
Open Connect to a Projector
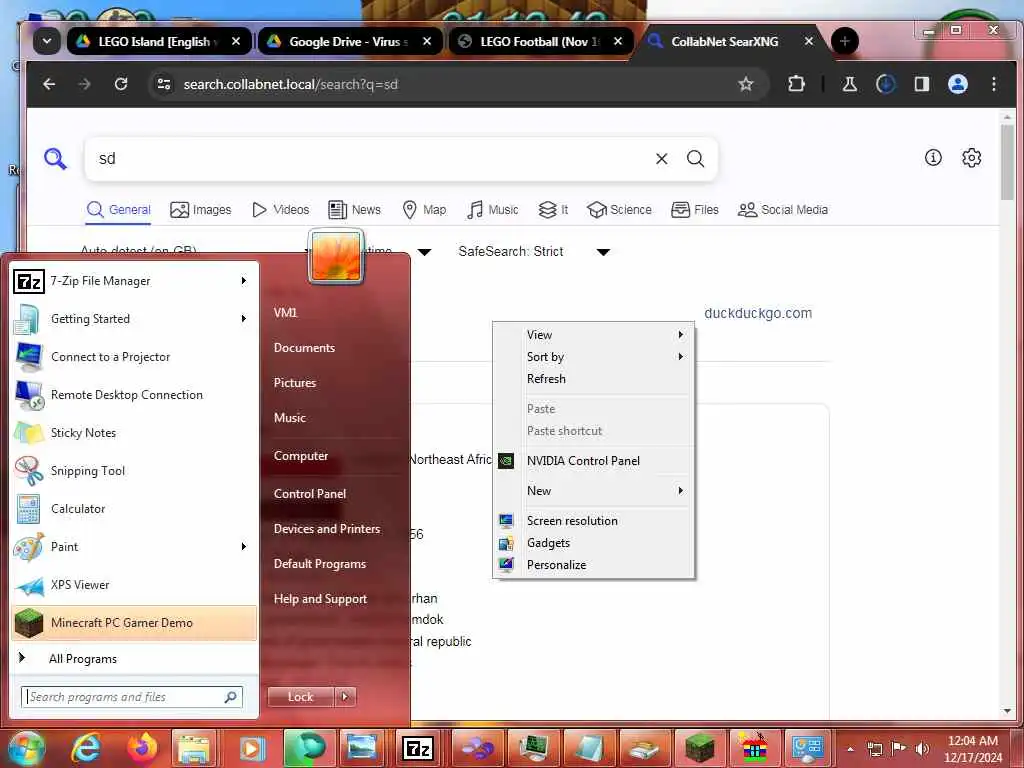(134, 357)
